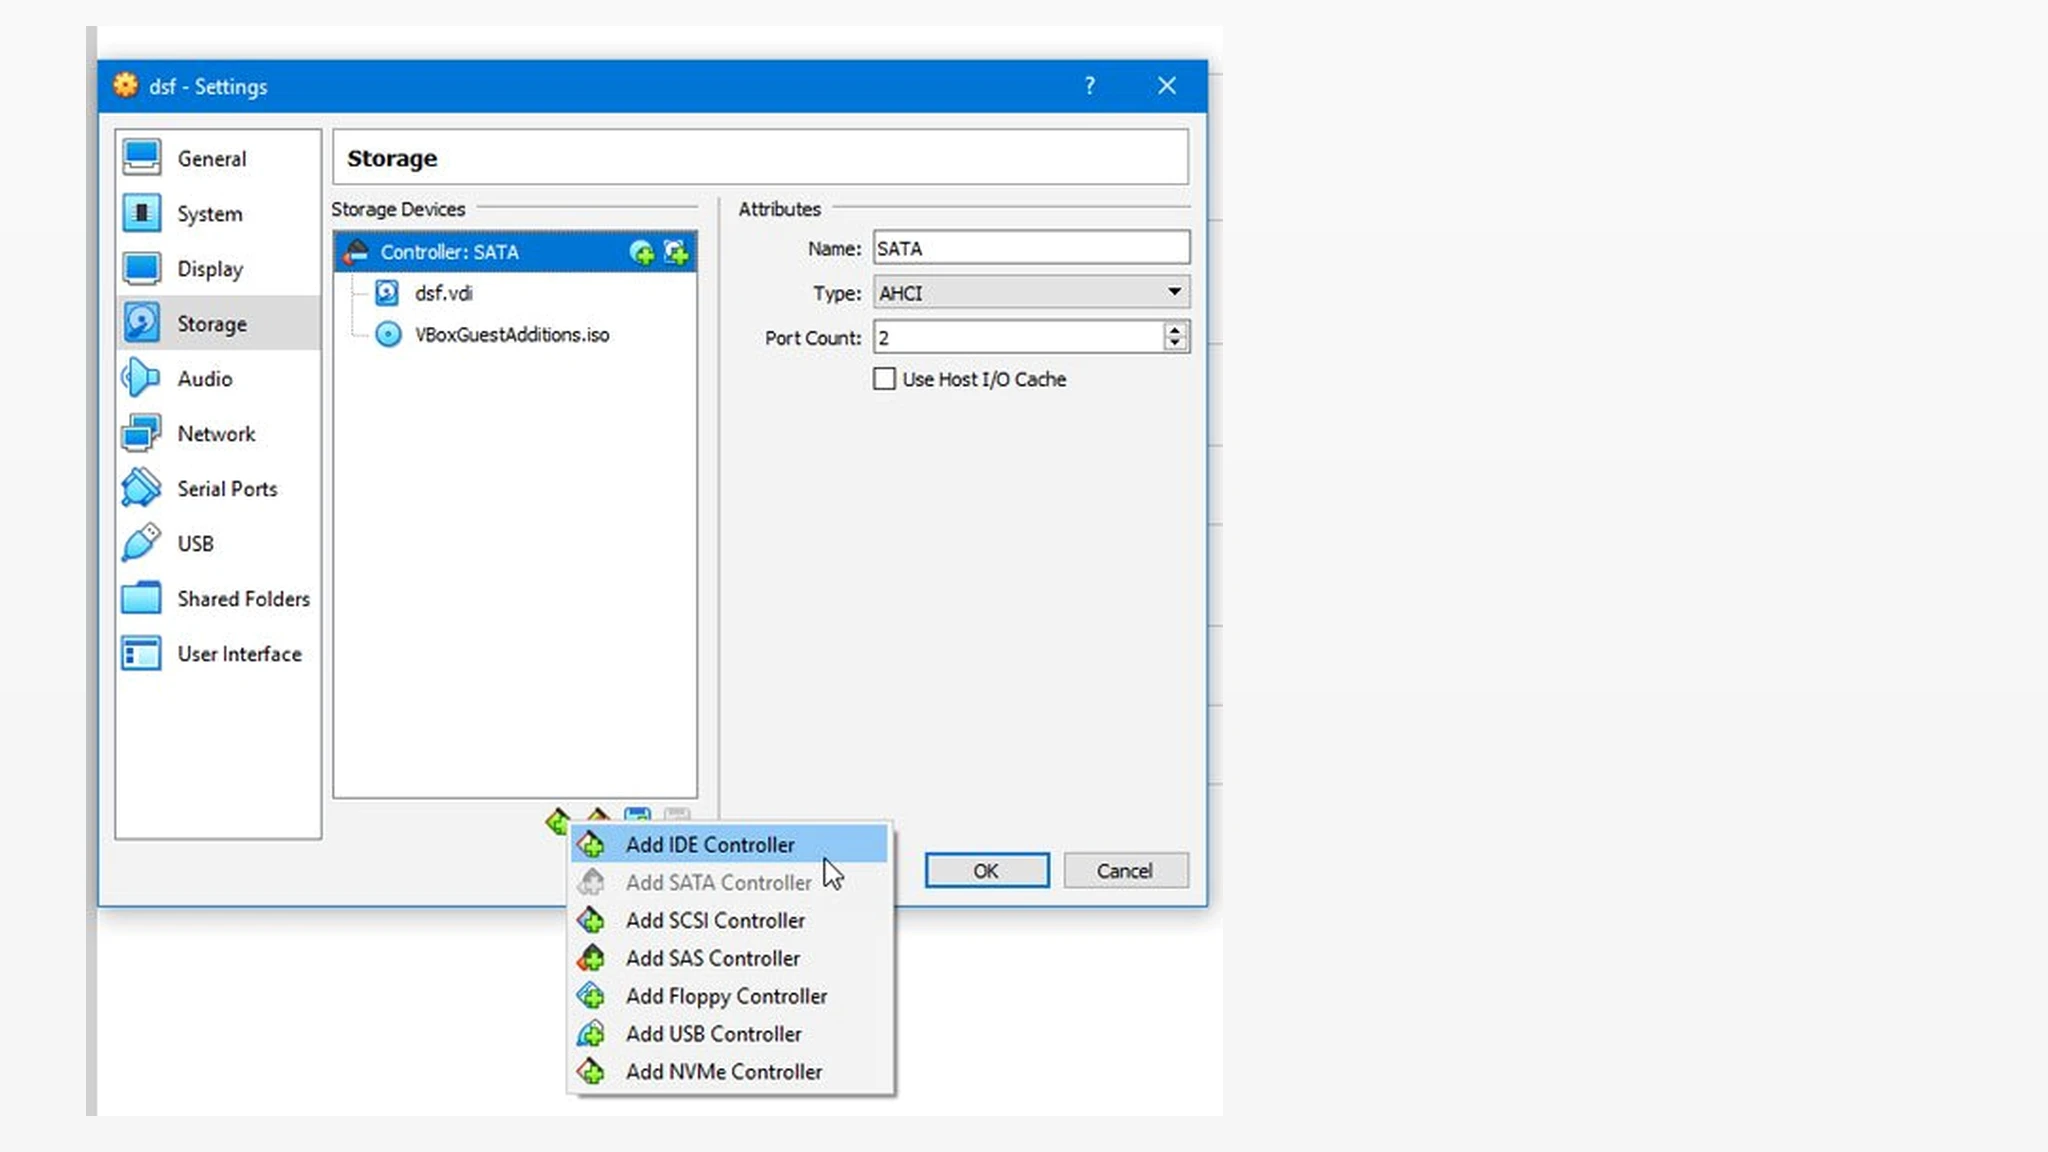
Task: Click the add attachment toolbar icon
Action: [x=637, y=816]
